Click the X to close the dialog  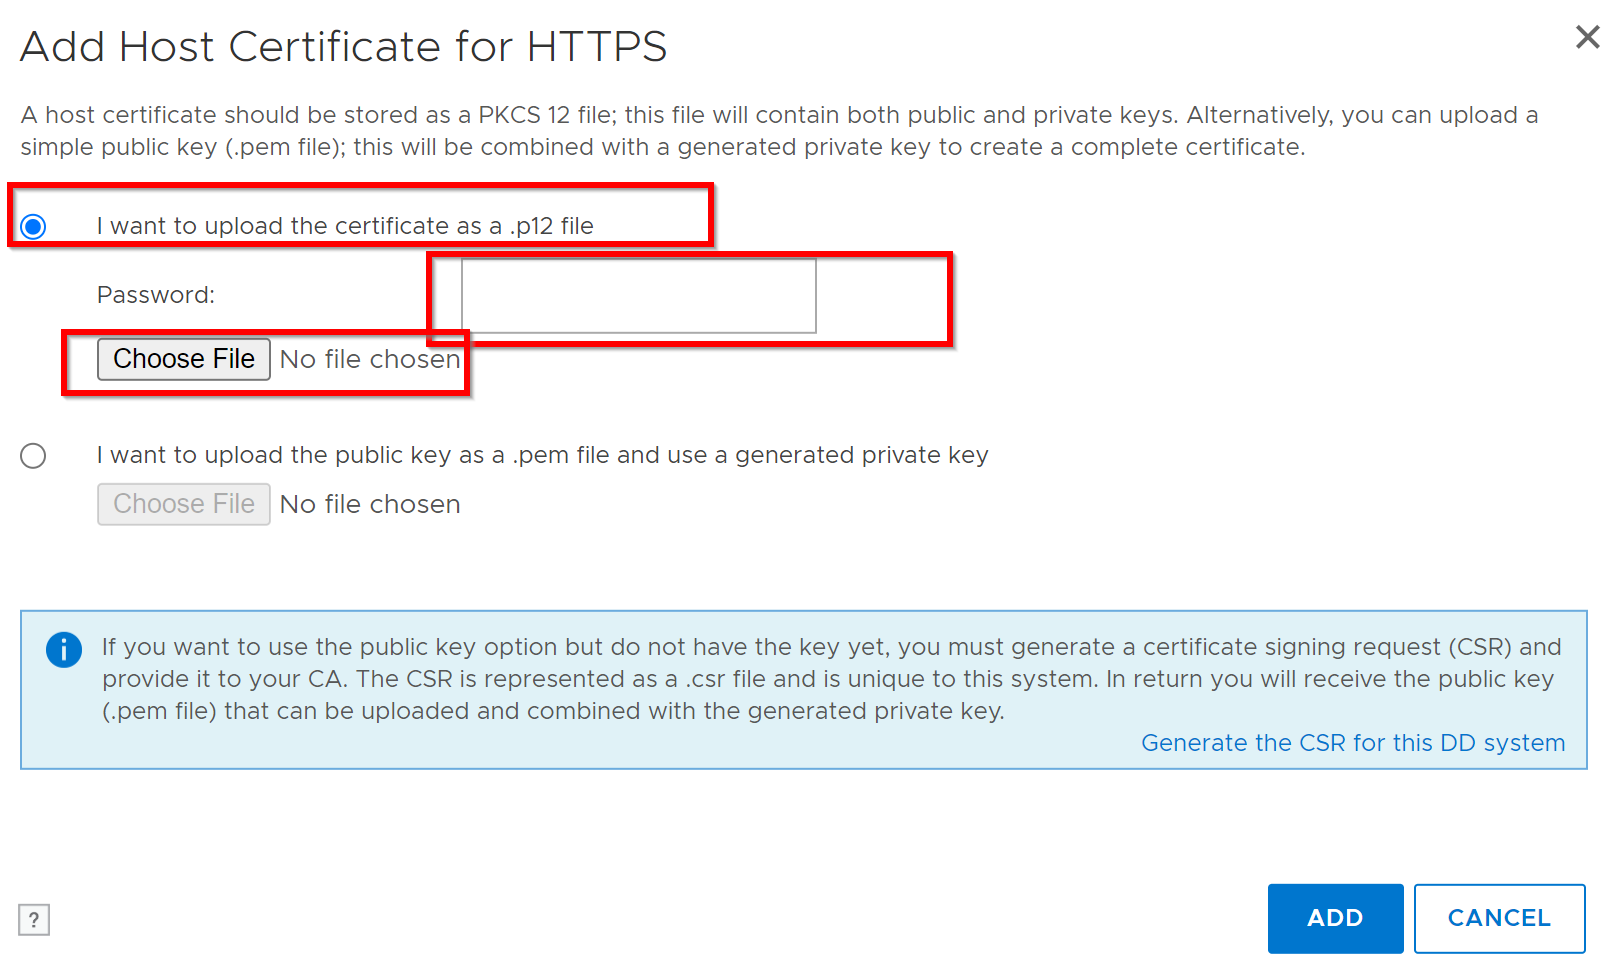[x=1586, y=37]
